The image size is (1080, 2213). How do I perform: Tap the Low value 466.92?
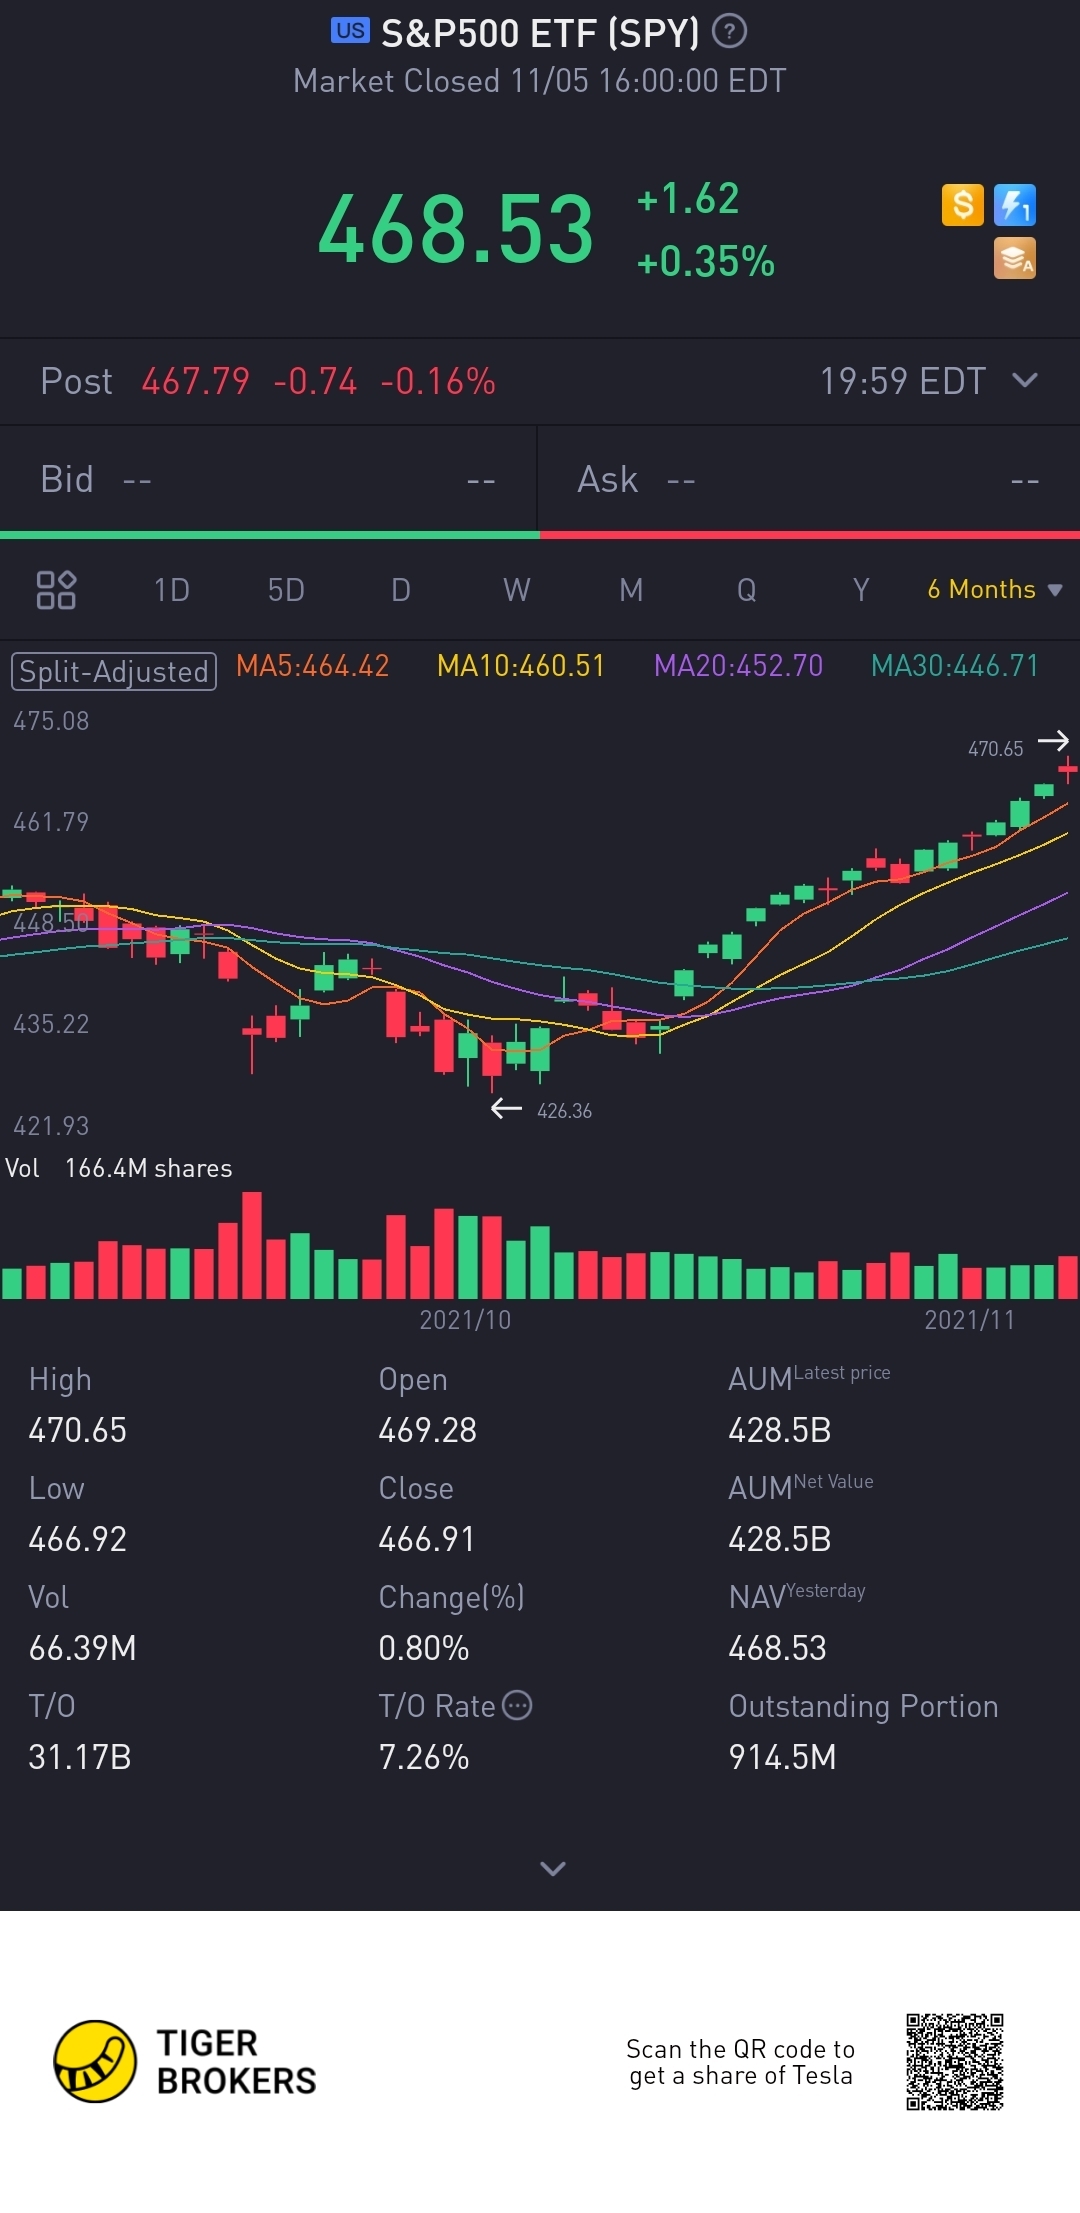[x=78, y=1539]
